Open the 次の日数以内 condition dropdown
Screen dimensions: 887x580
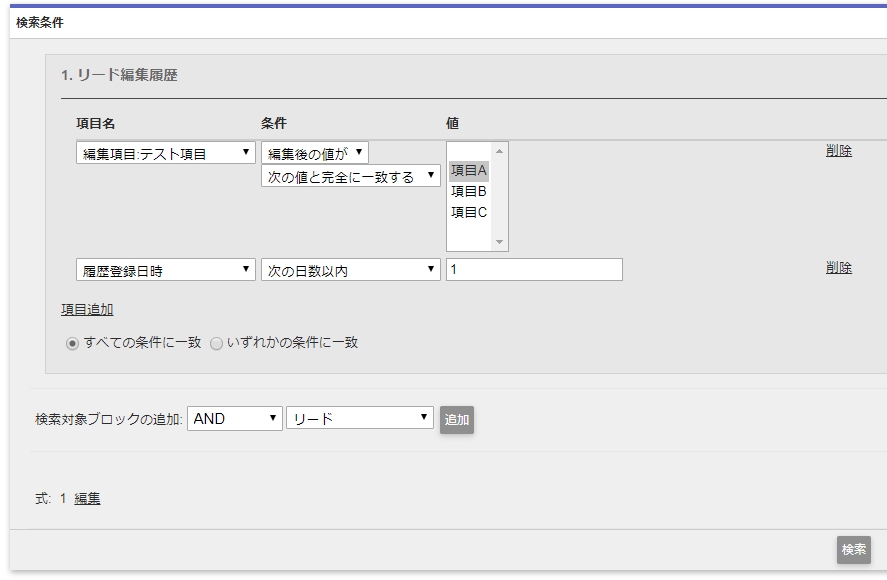tap(351, 270)
